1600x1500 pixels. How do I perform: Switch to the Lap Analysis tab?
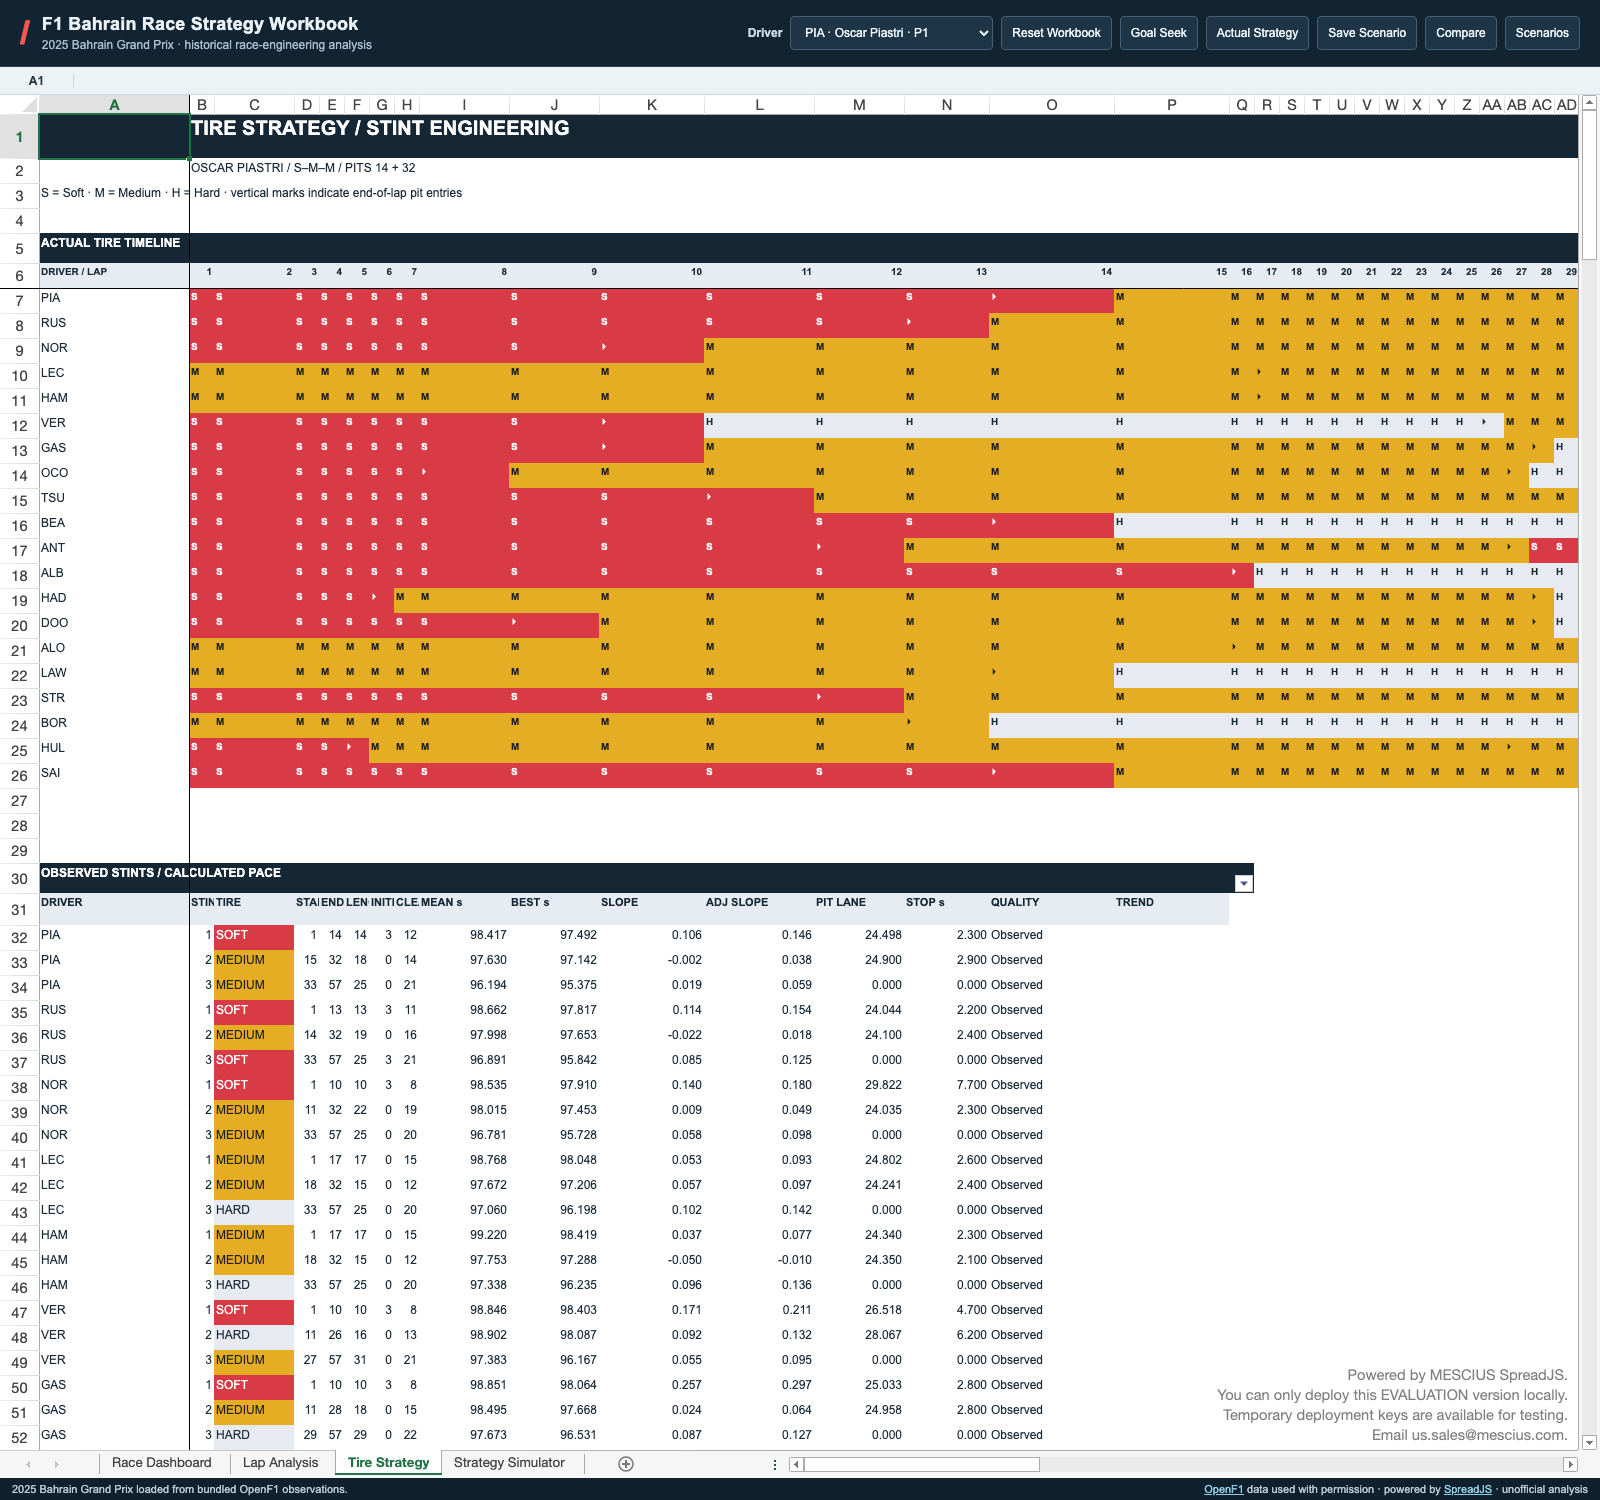click(280, 1463)
